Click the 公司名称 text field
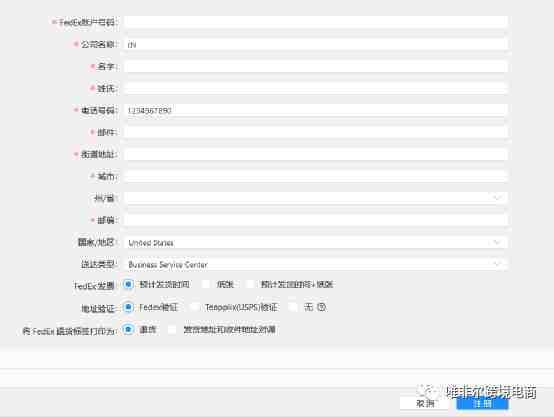The width and height of the screenshot is (554, 417). [316, 44]
